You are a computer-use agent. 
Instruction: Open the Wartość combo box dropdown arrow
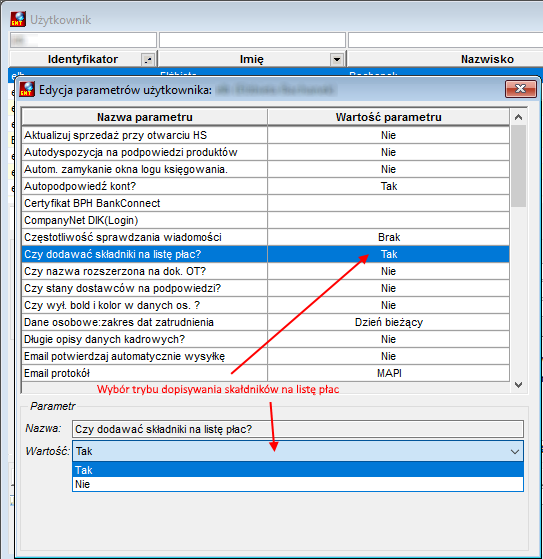(514, 451)
